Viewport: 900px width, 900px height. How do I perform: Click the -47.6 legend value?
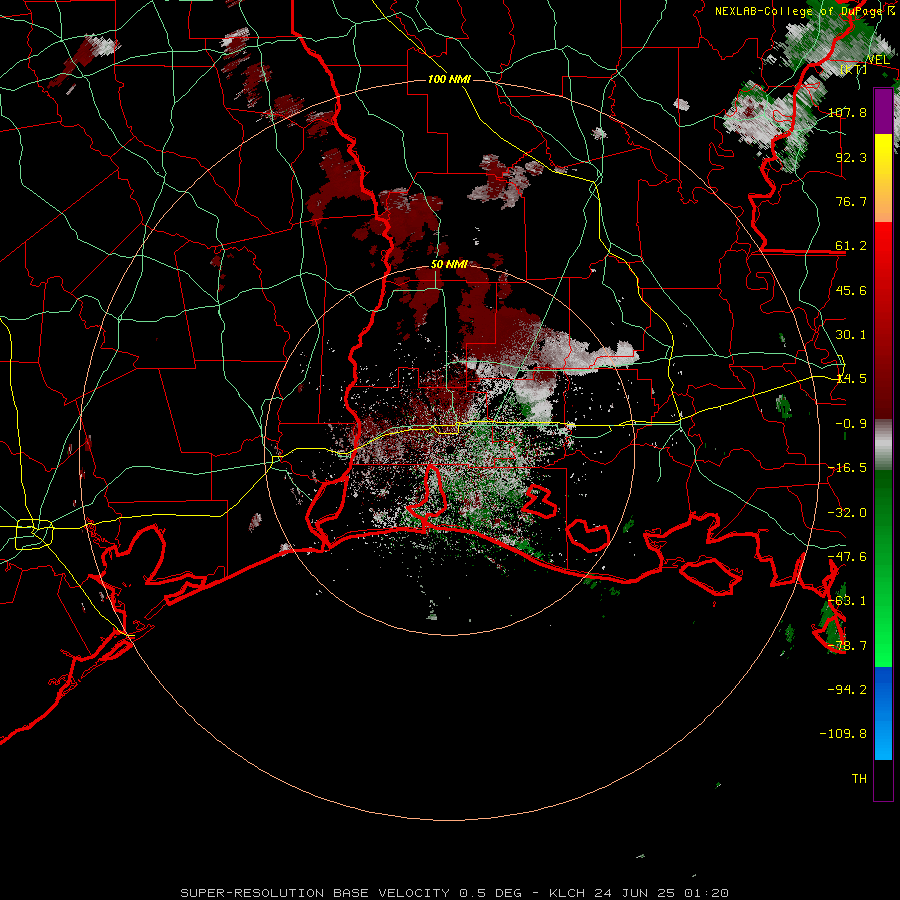pos(847,557)
